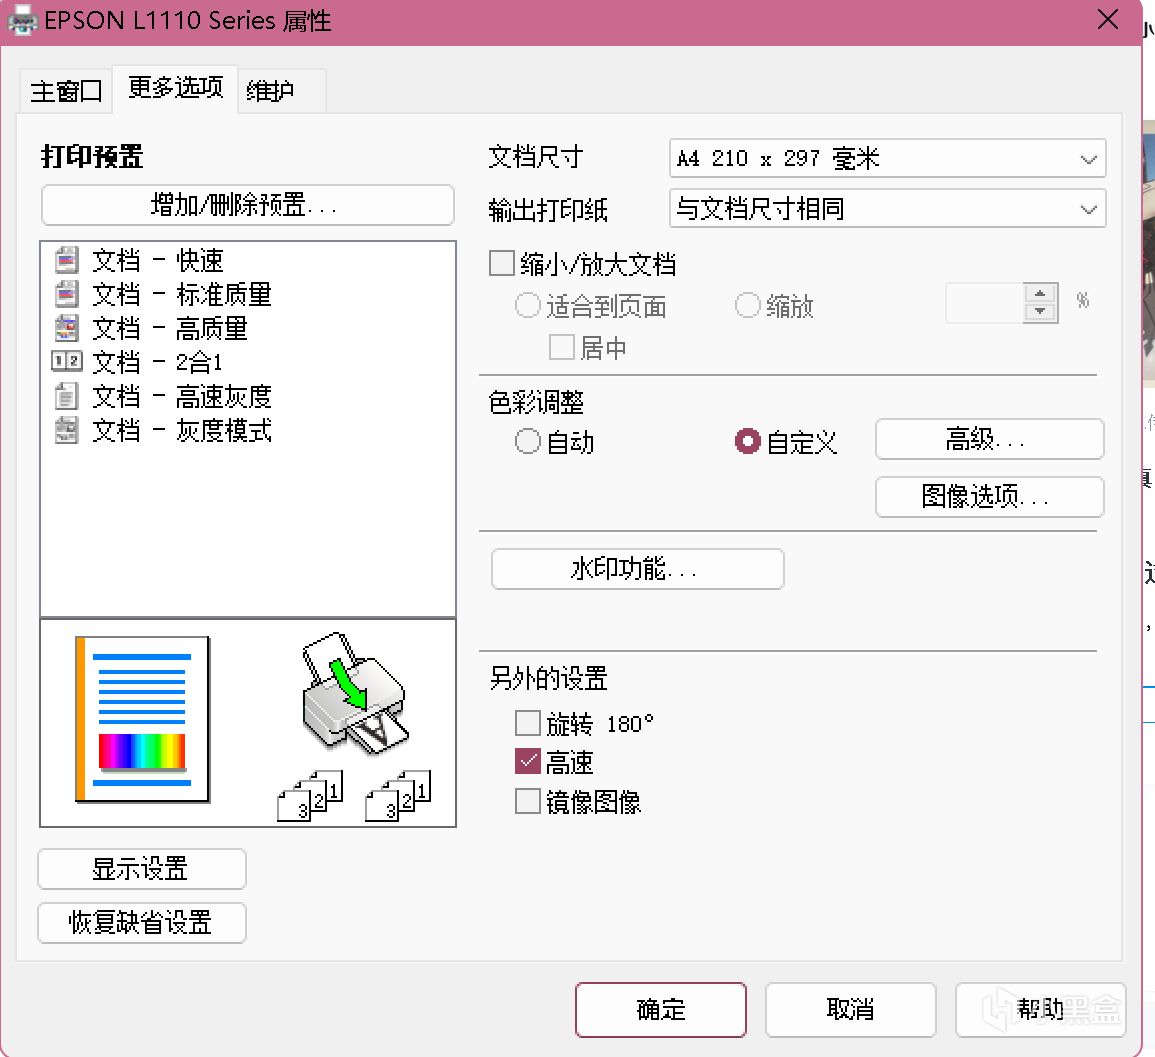Image resolution: width=1155 pixels, height=1057 pixels.
Task: Select the 自定义 color adjustment radio
Action: click(747, 441)
